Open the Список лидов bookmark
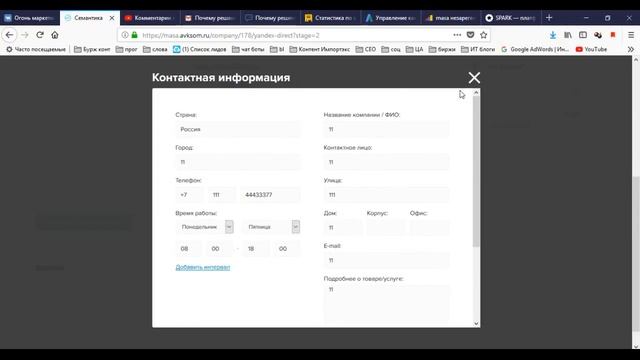 point(199,49)
